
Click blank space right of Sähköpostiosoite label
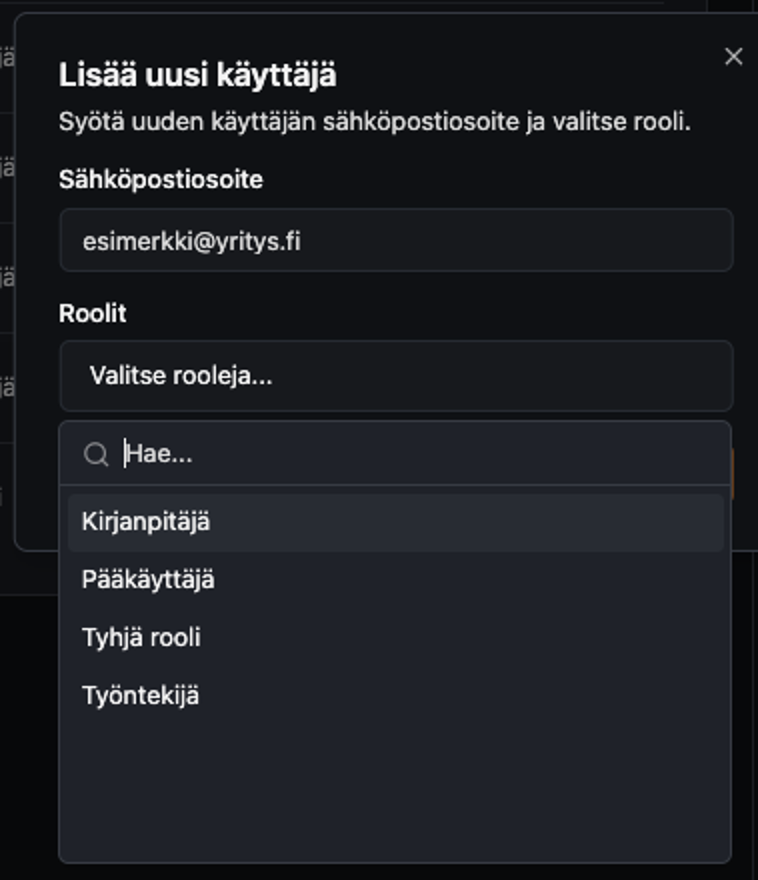point(500,180)
